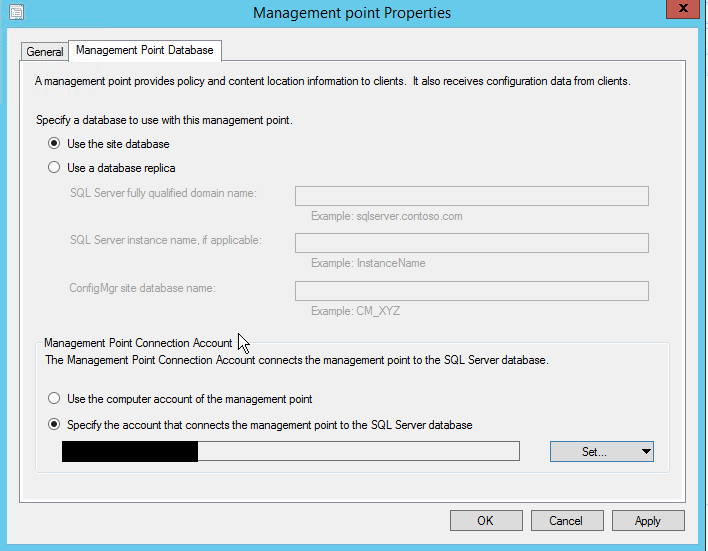Viewport: 708px width, 551px height.
Task: Switch to the General tab
Action: [x=45, y=51]
